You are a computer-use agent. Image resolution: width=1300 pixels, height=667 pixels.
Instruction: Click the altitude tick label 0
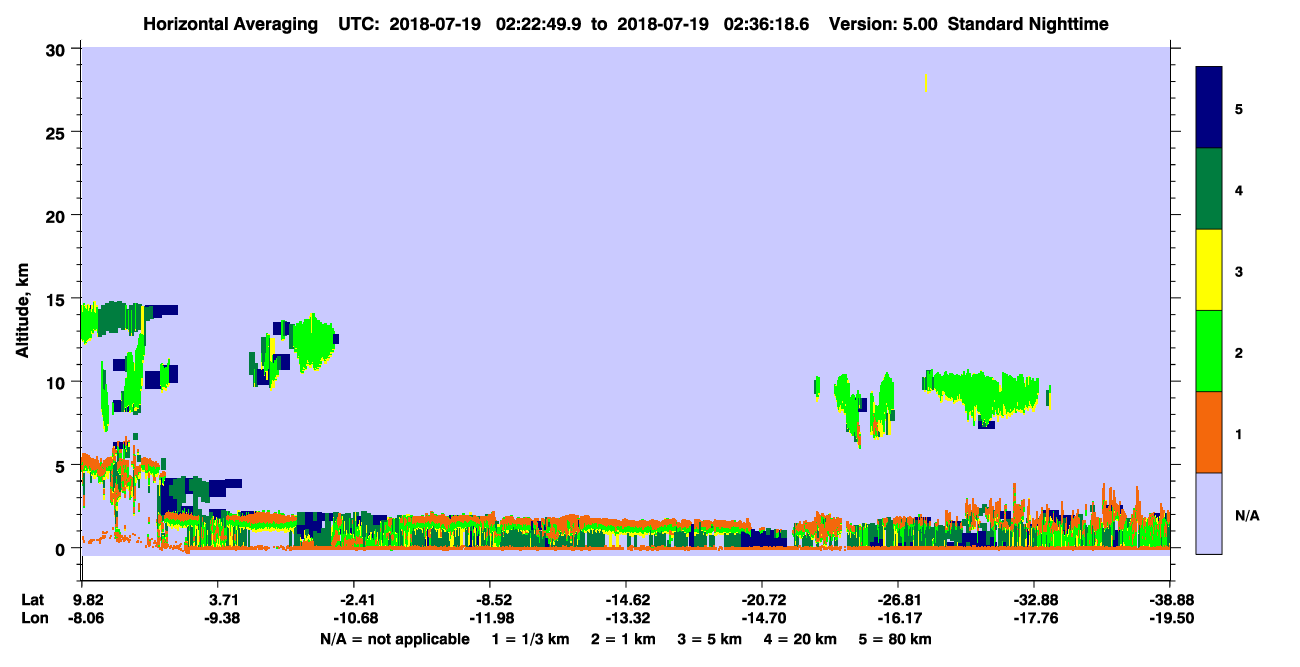62,548
